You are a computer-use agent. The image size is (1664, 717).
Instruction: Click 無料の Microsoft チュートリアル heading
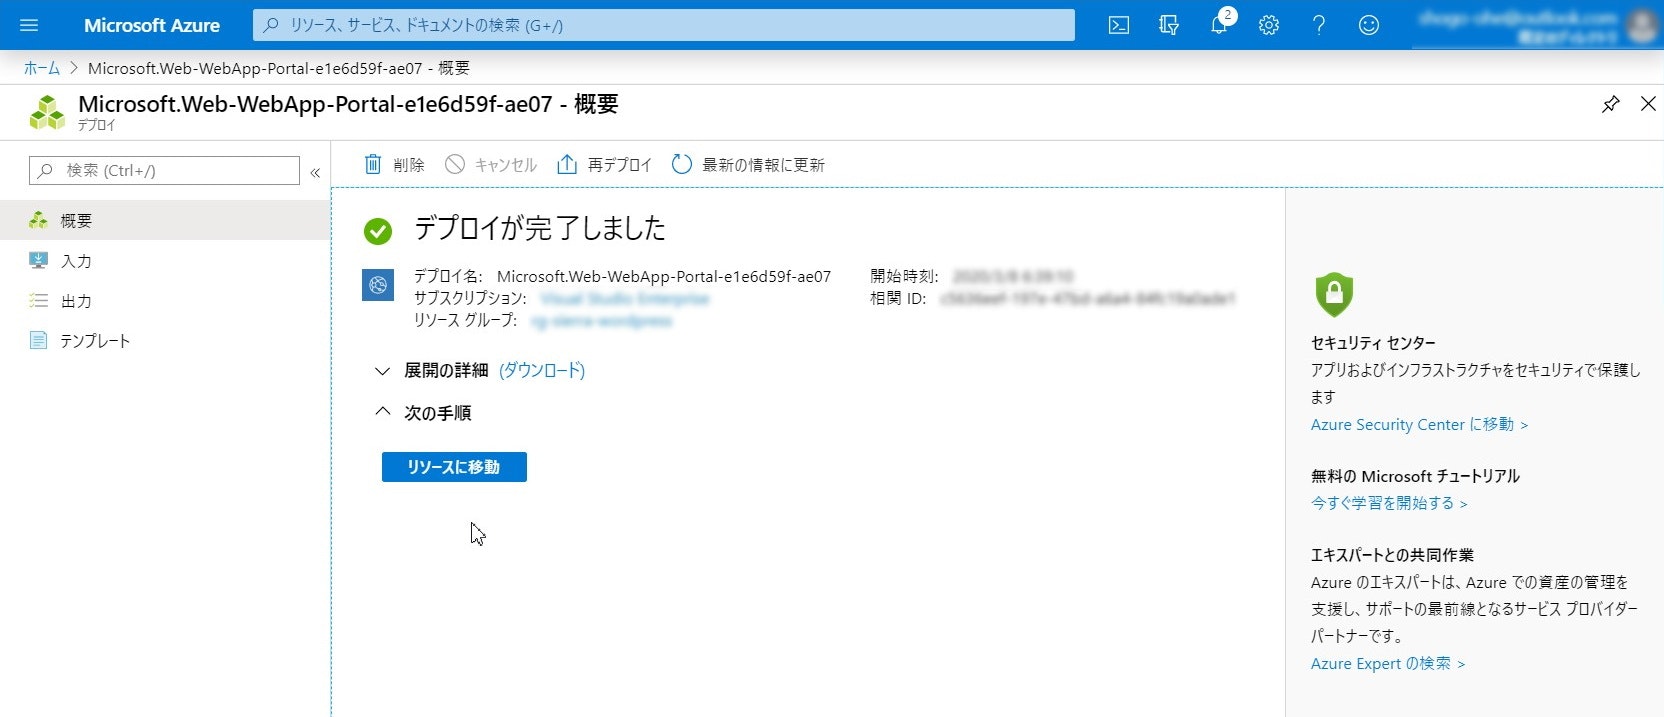coord(1415,476)
